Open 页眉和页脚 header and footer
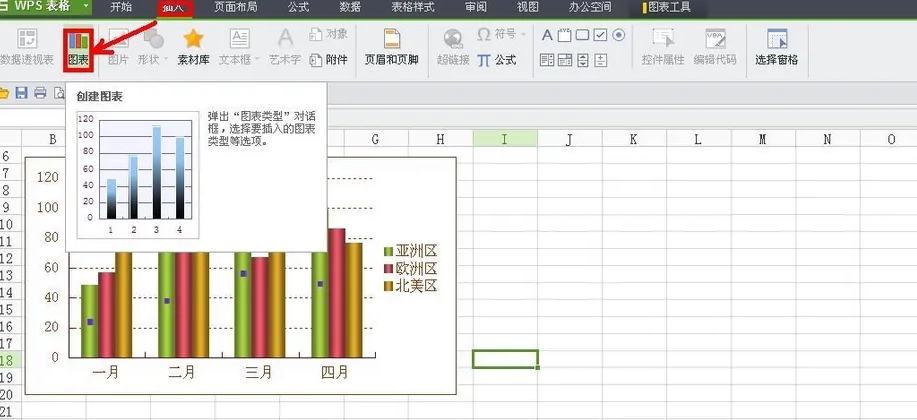The height and width of the screenshot is (420, 917). tap(392, 48)
